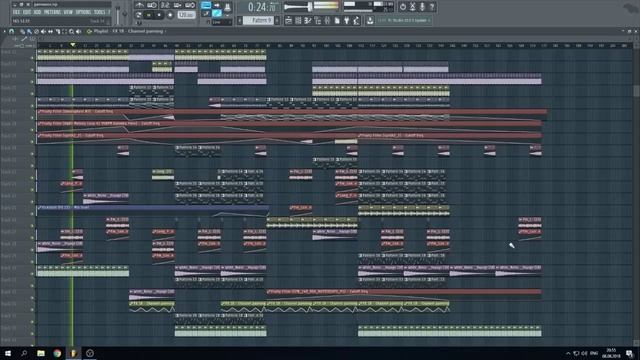Click the song time display
This screenshot has width=640, height=360.
[x=263, y=7]
